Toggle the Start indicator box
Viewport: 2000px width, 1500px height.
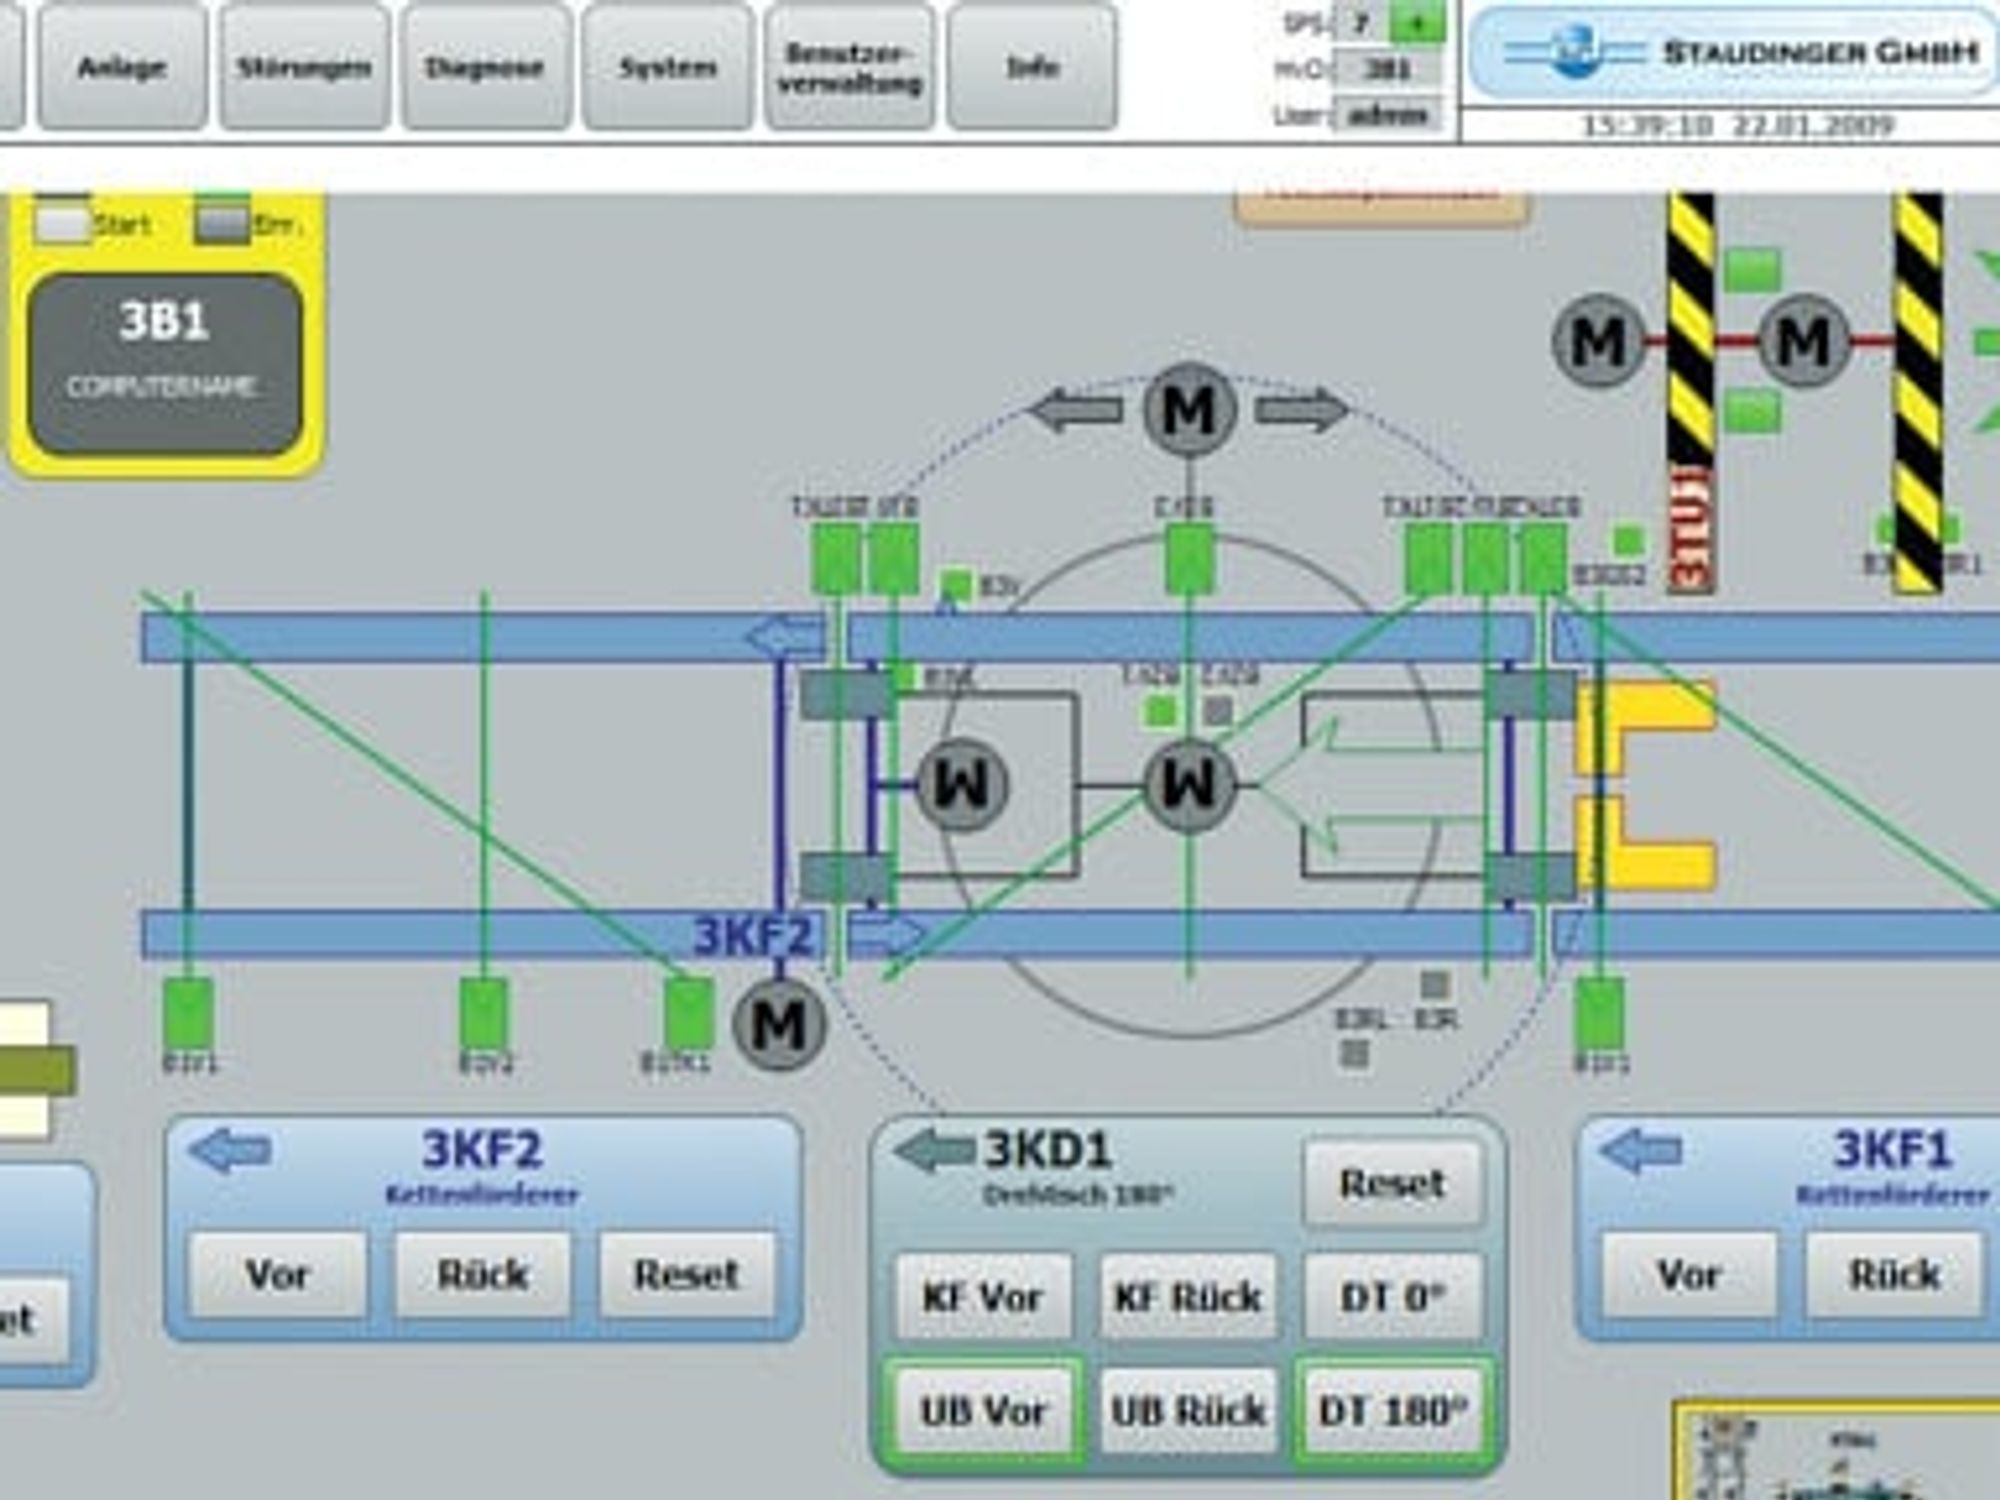point(62,222)
